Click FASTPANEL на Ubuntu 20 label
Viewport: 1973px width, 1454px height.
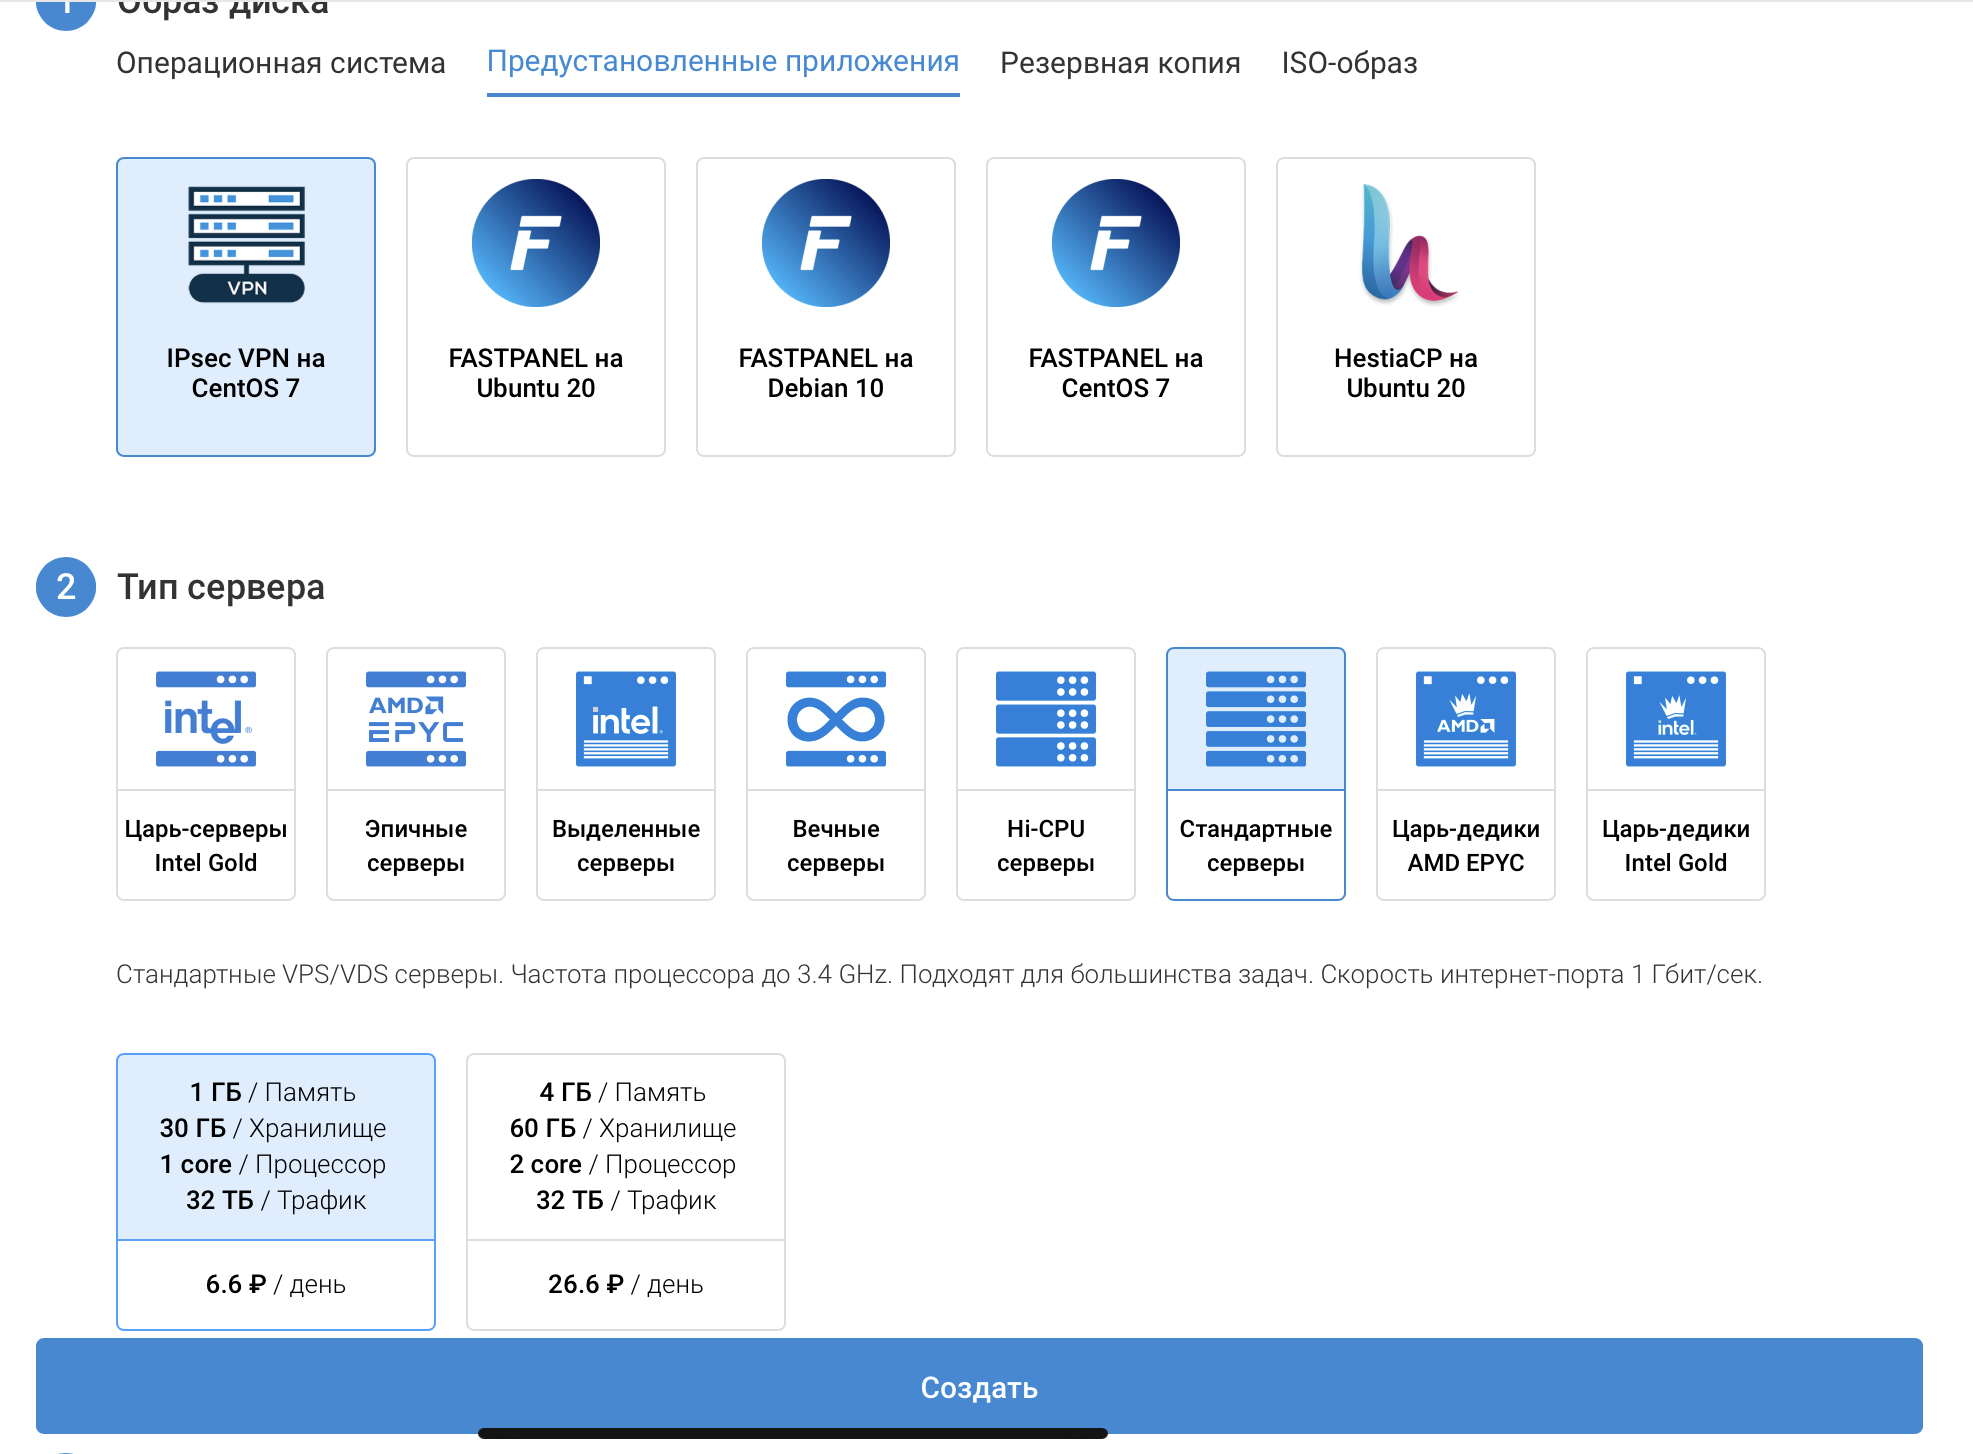(536, 373)
